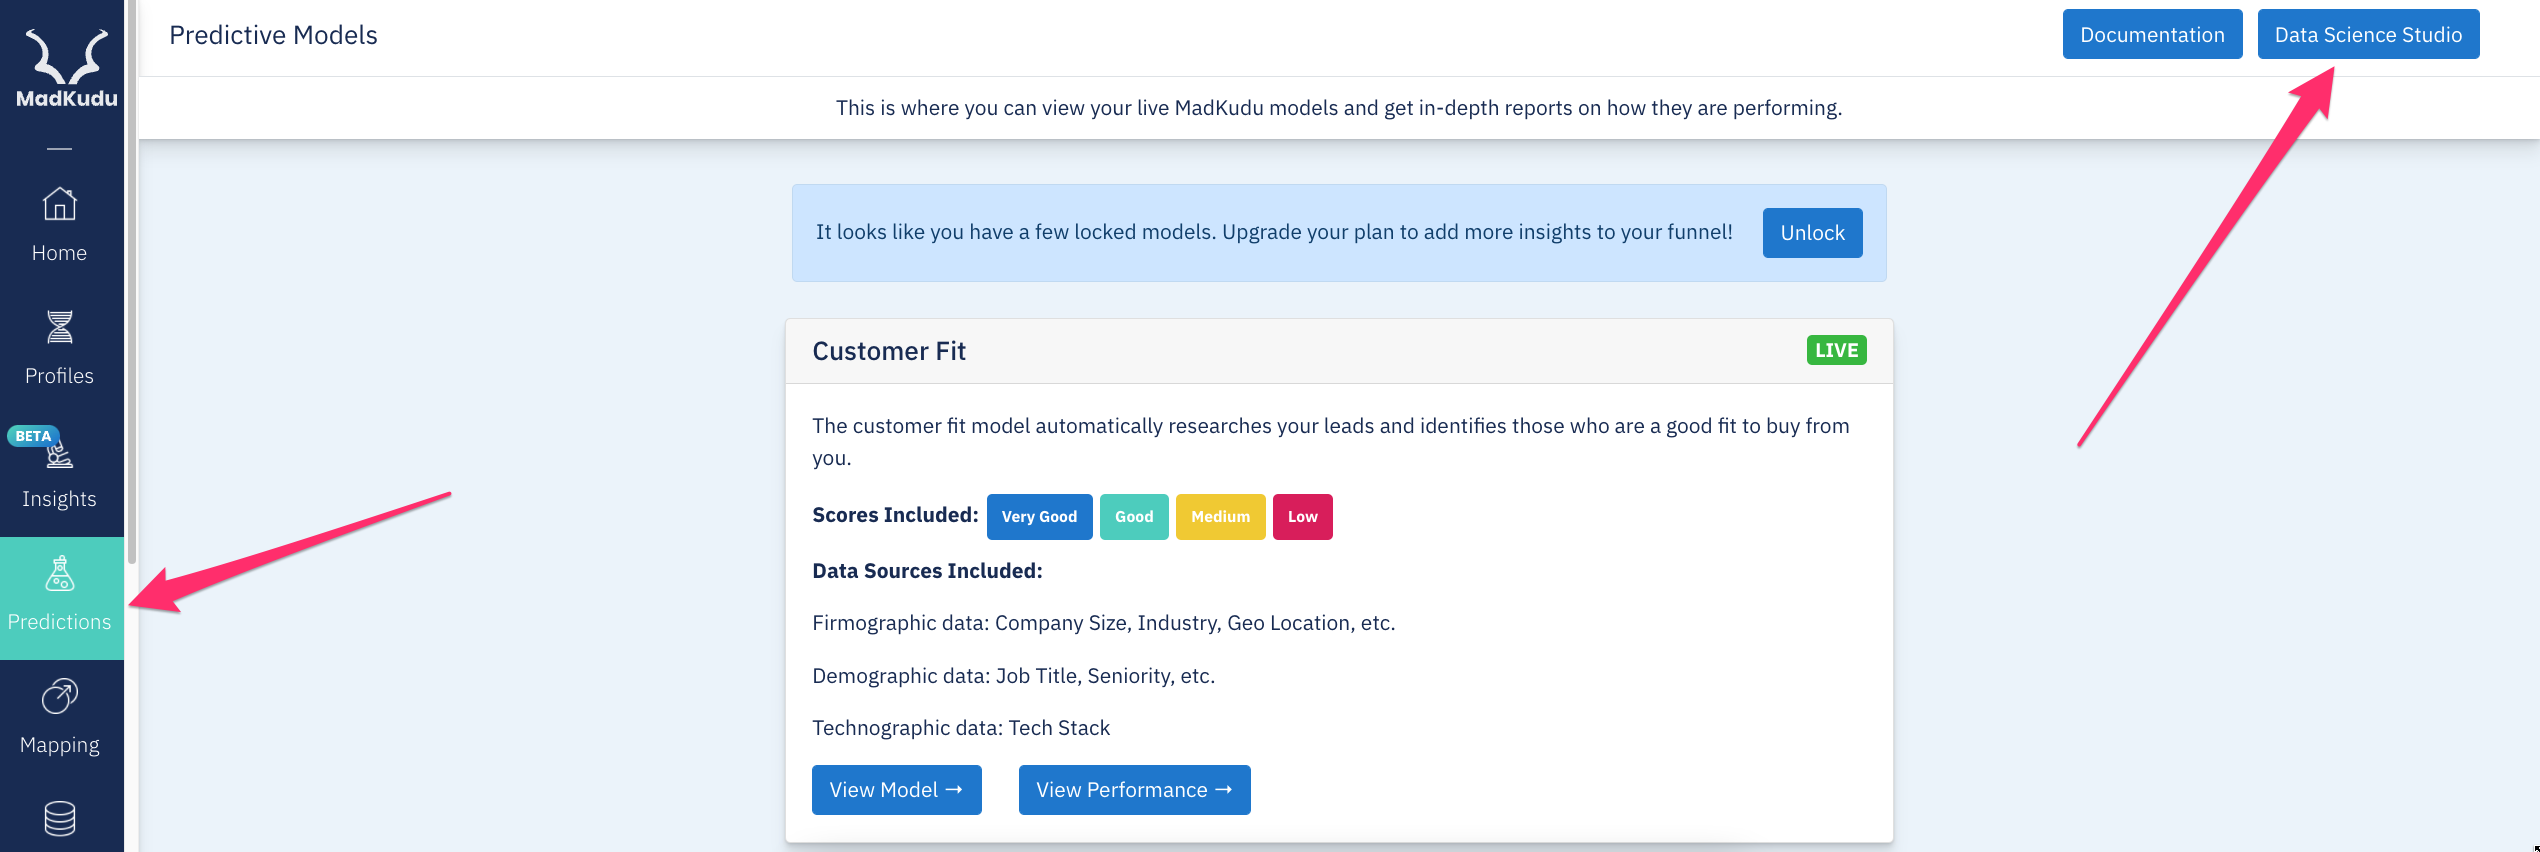2540x852 pixels.
Task: Go to Predictions label in sidebar
Action: 59,622
